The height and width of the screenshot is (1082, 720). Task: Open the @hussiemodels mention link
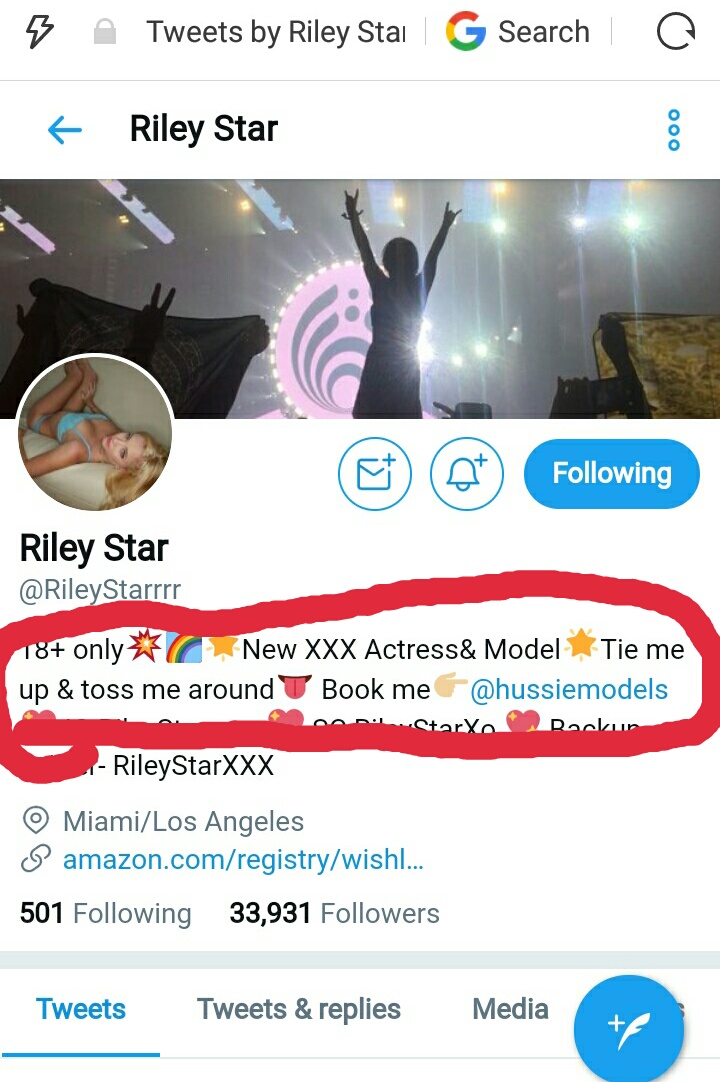(x=569, y=689)
